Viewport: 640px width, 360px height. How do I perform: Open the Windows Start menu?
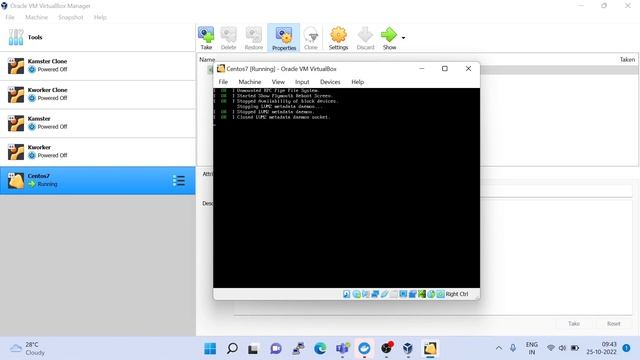(210, 349)
